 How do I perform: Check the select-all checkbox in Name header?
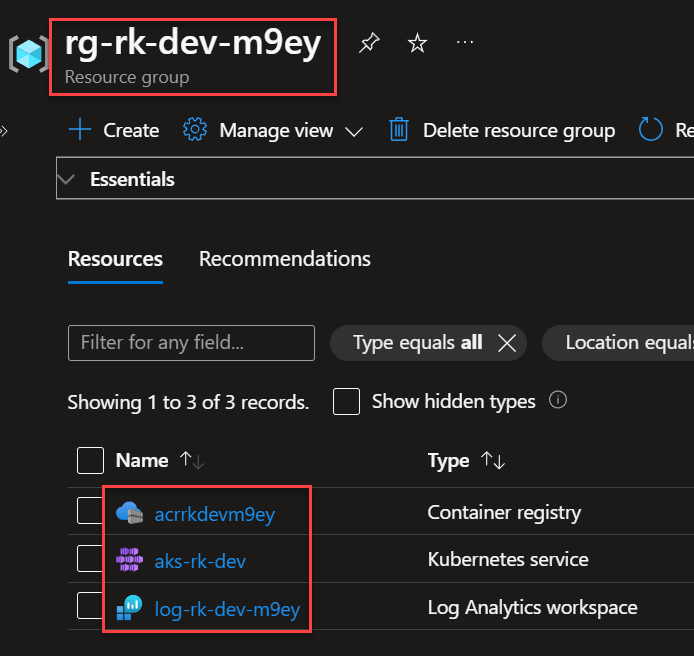coord(90,460)
